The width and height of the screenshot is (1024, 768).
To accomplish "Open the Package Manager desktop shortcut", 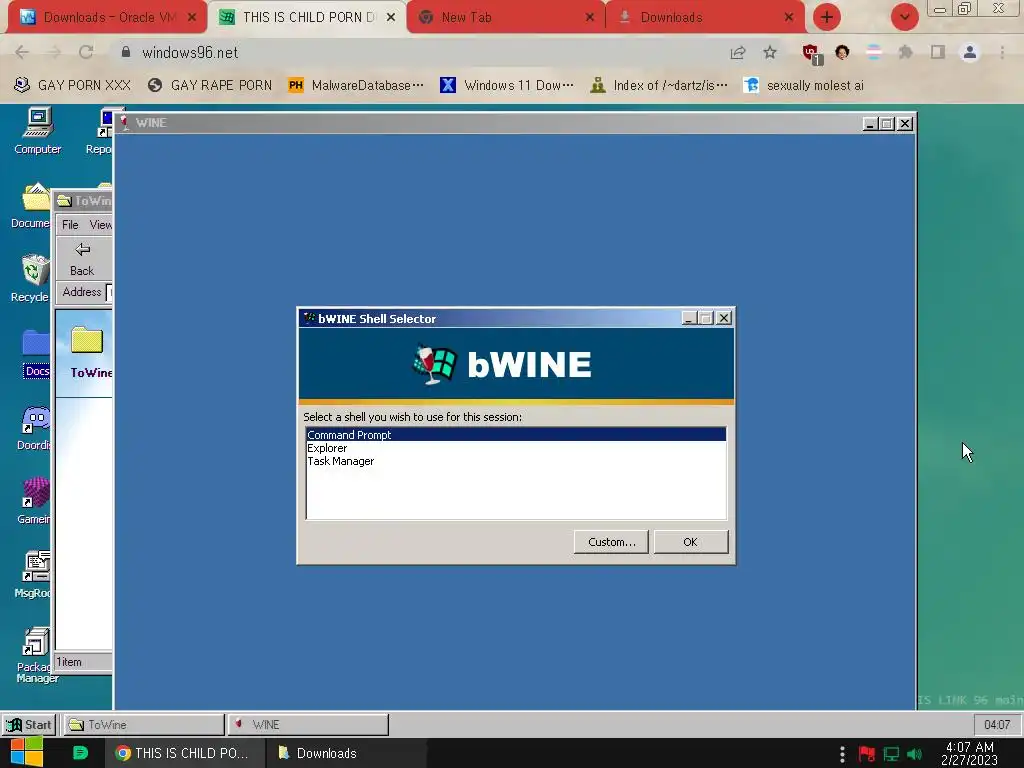I will point(35,655).
